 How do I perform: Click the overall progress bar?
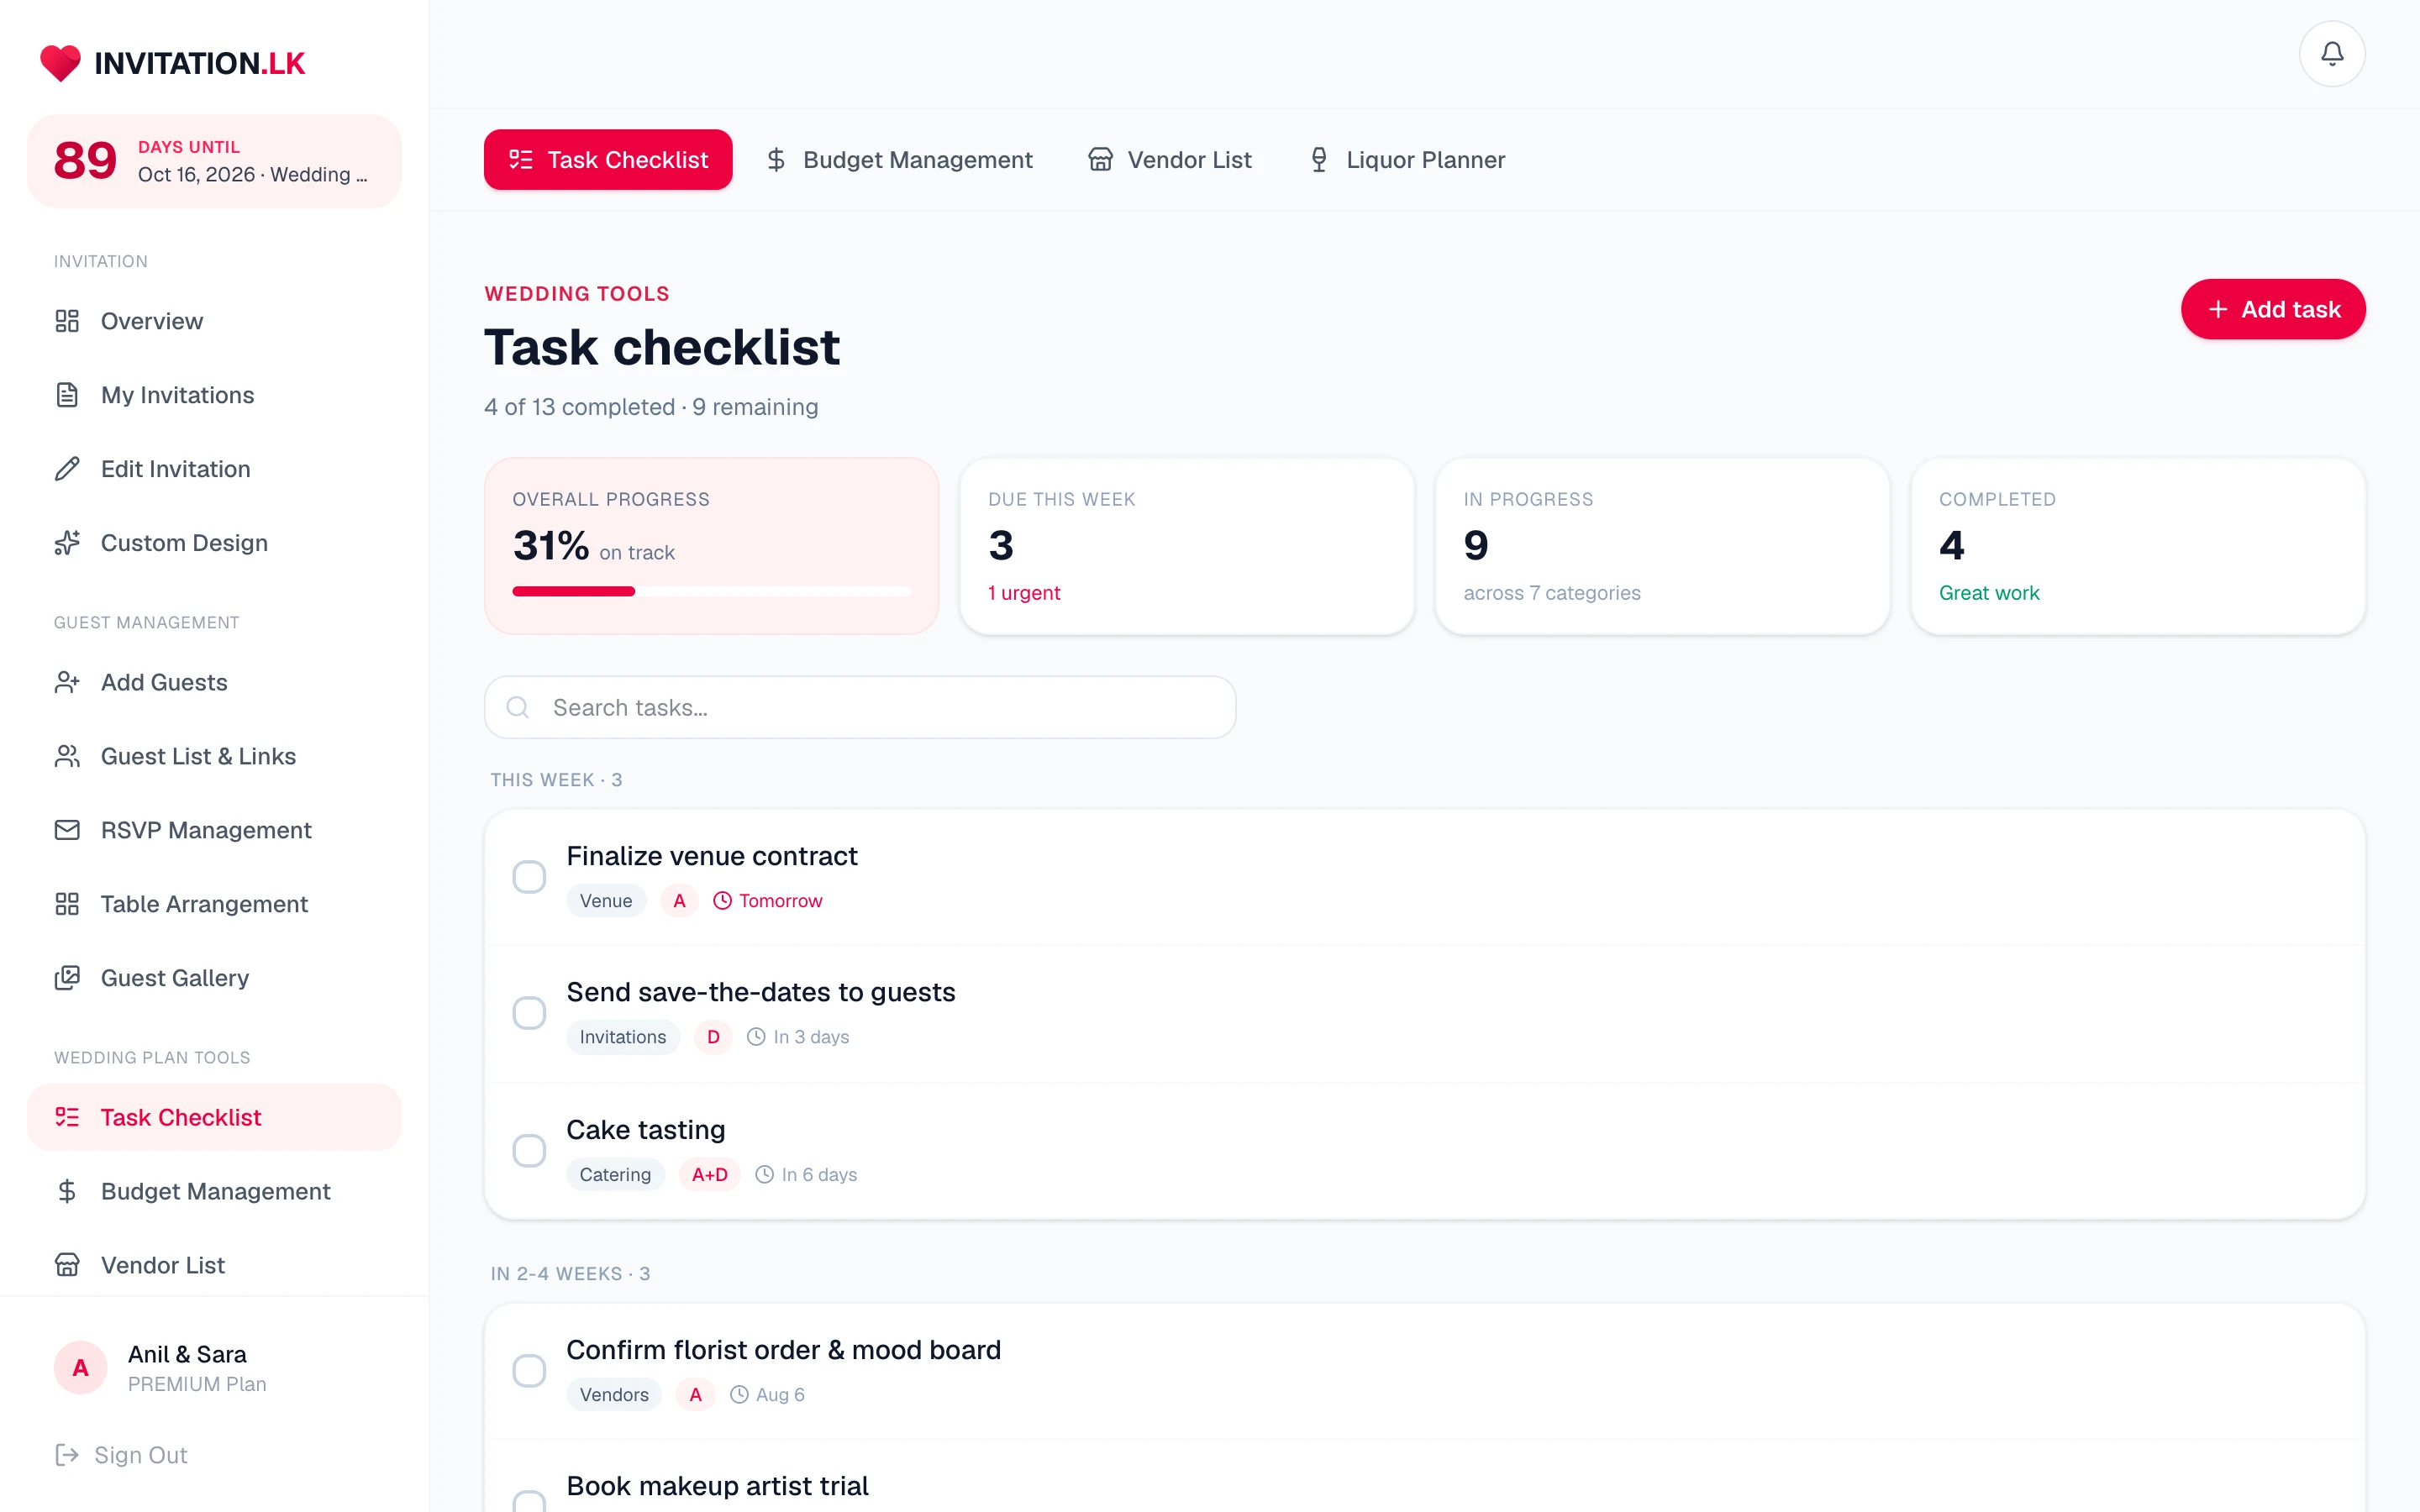711,592
